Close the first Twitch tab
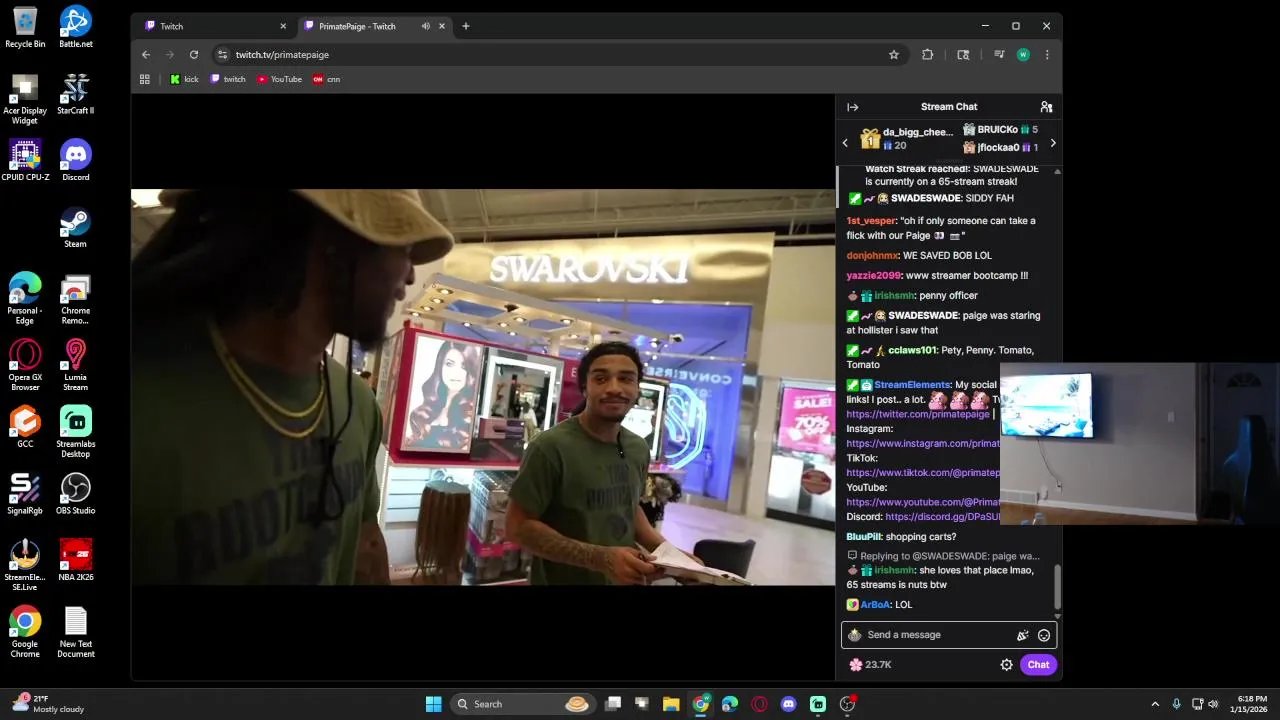 point(283,26)
